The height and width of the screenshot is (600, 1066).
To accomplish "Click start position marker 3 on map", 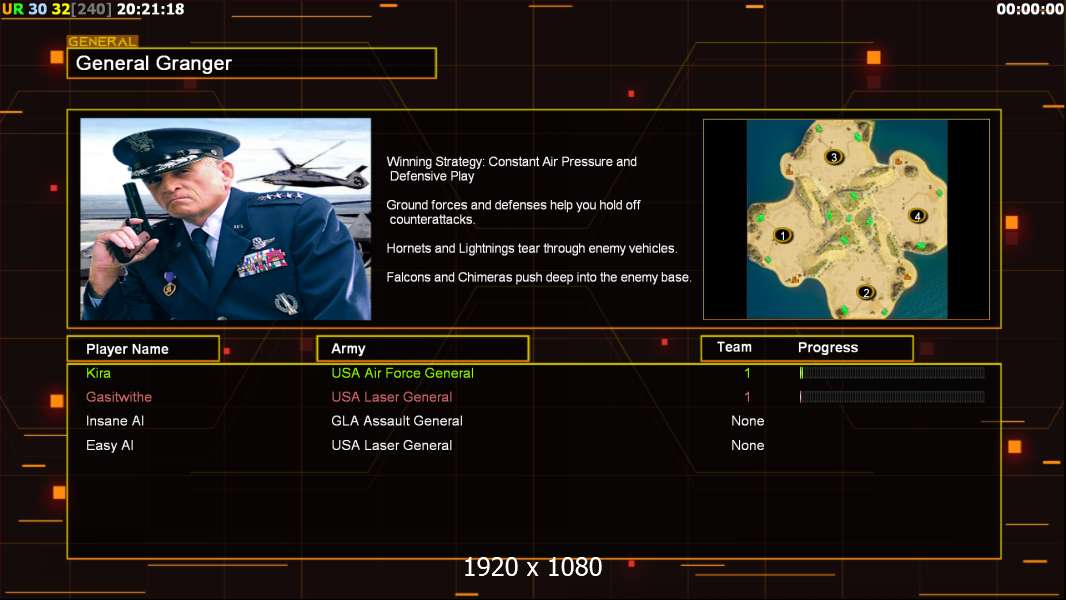I will [834, 158].
